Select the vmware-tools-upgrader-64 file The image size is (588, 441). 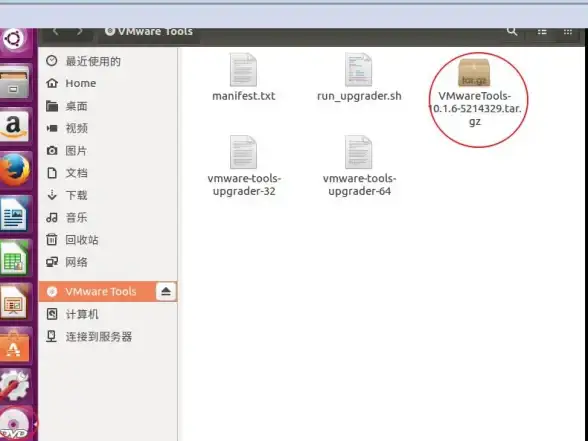pyautogui.click(x=359, y=166)
